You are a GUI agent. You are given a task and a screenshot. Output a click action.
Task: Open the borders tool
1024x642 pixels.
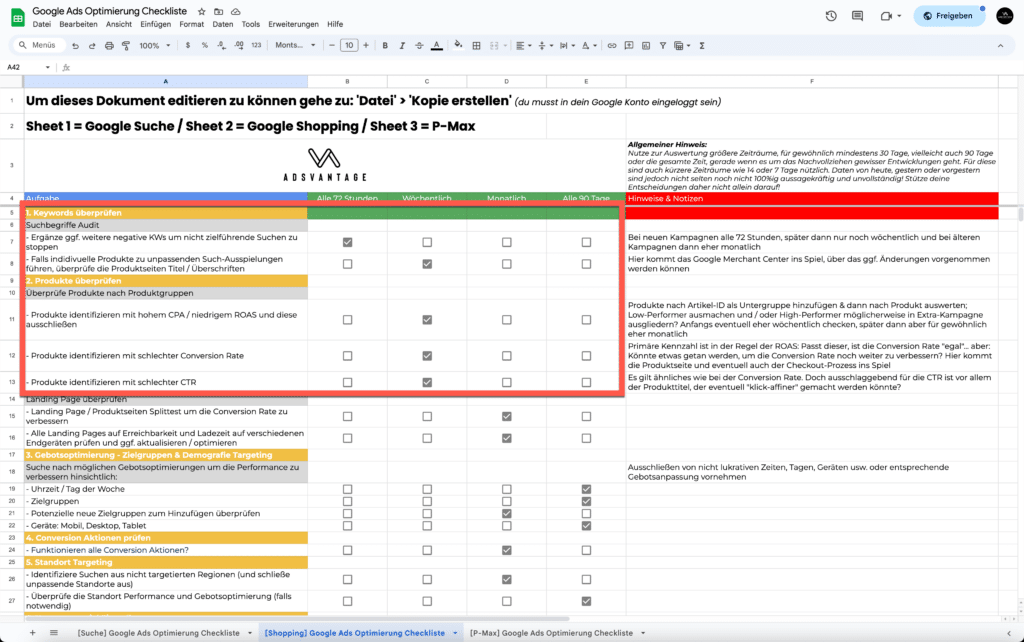click(x=477, y=46)
